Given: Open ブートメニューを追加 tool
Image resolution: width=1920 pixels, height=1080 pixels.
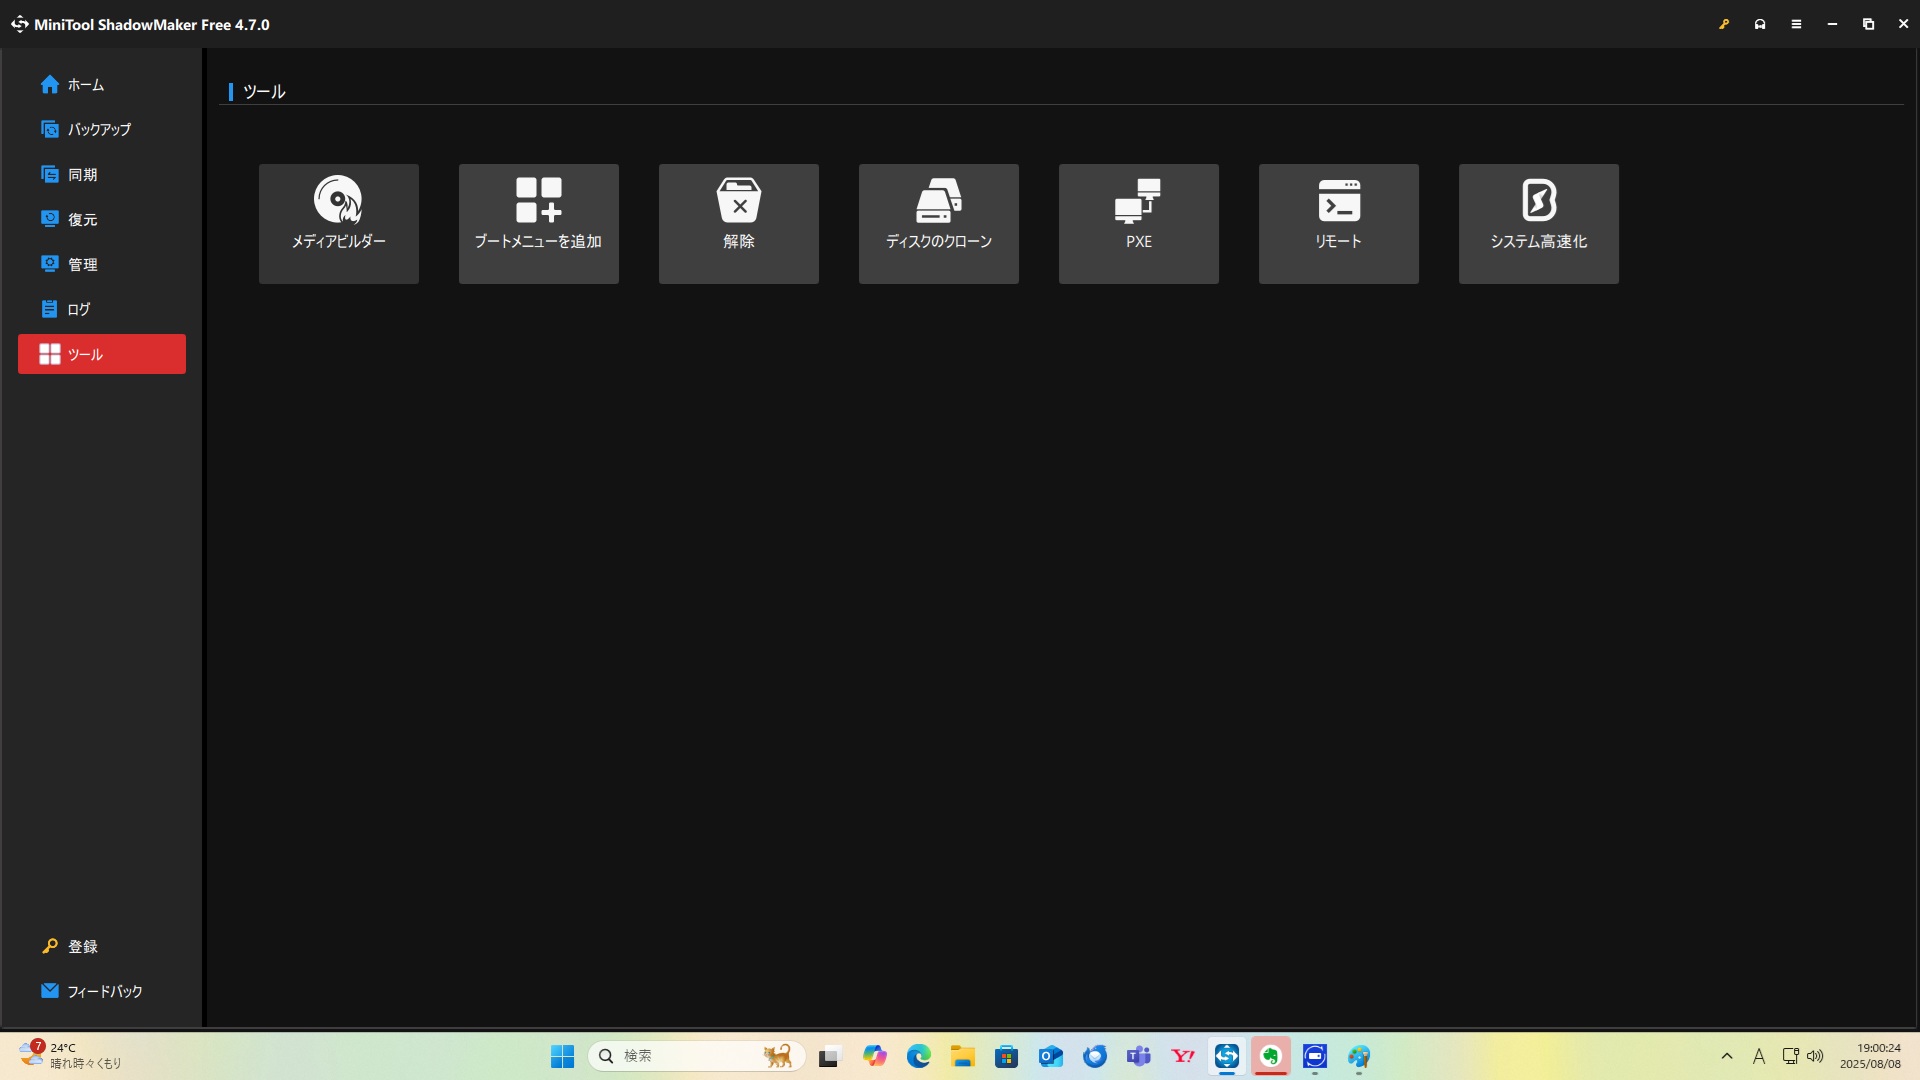Looking at the screenshot, I should 538,223.
